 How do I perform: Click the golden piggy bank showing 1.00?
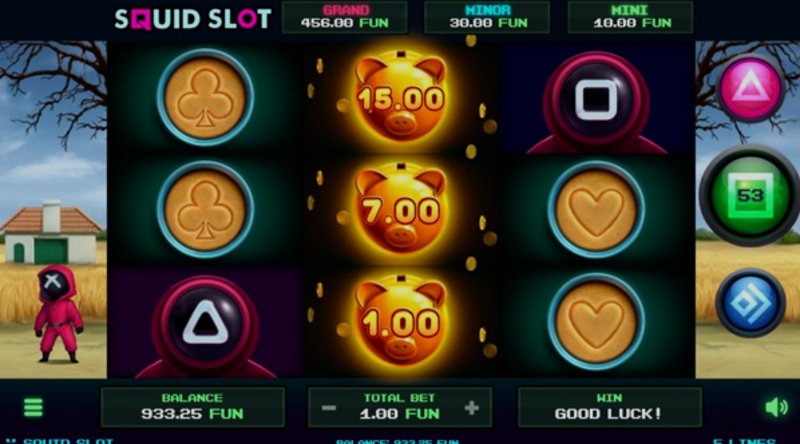401,320
